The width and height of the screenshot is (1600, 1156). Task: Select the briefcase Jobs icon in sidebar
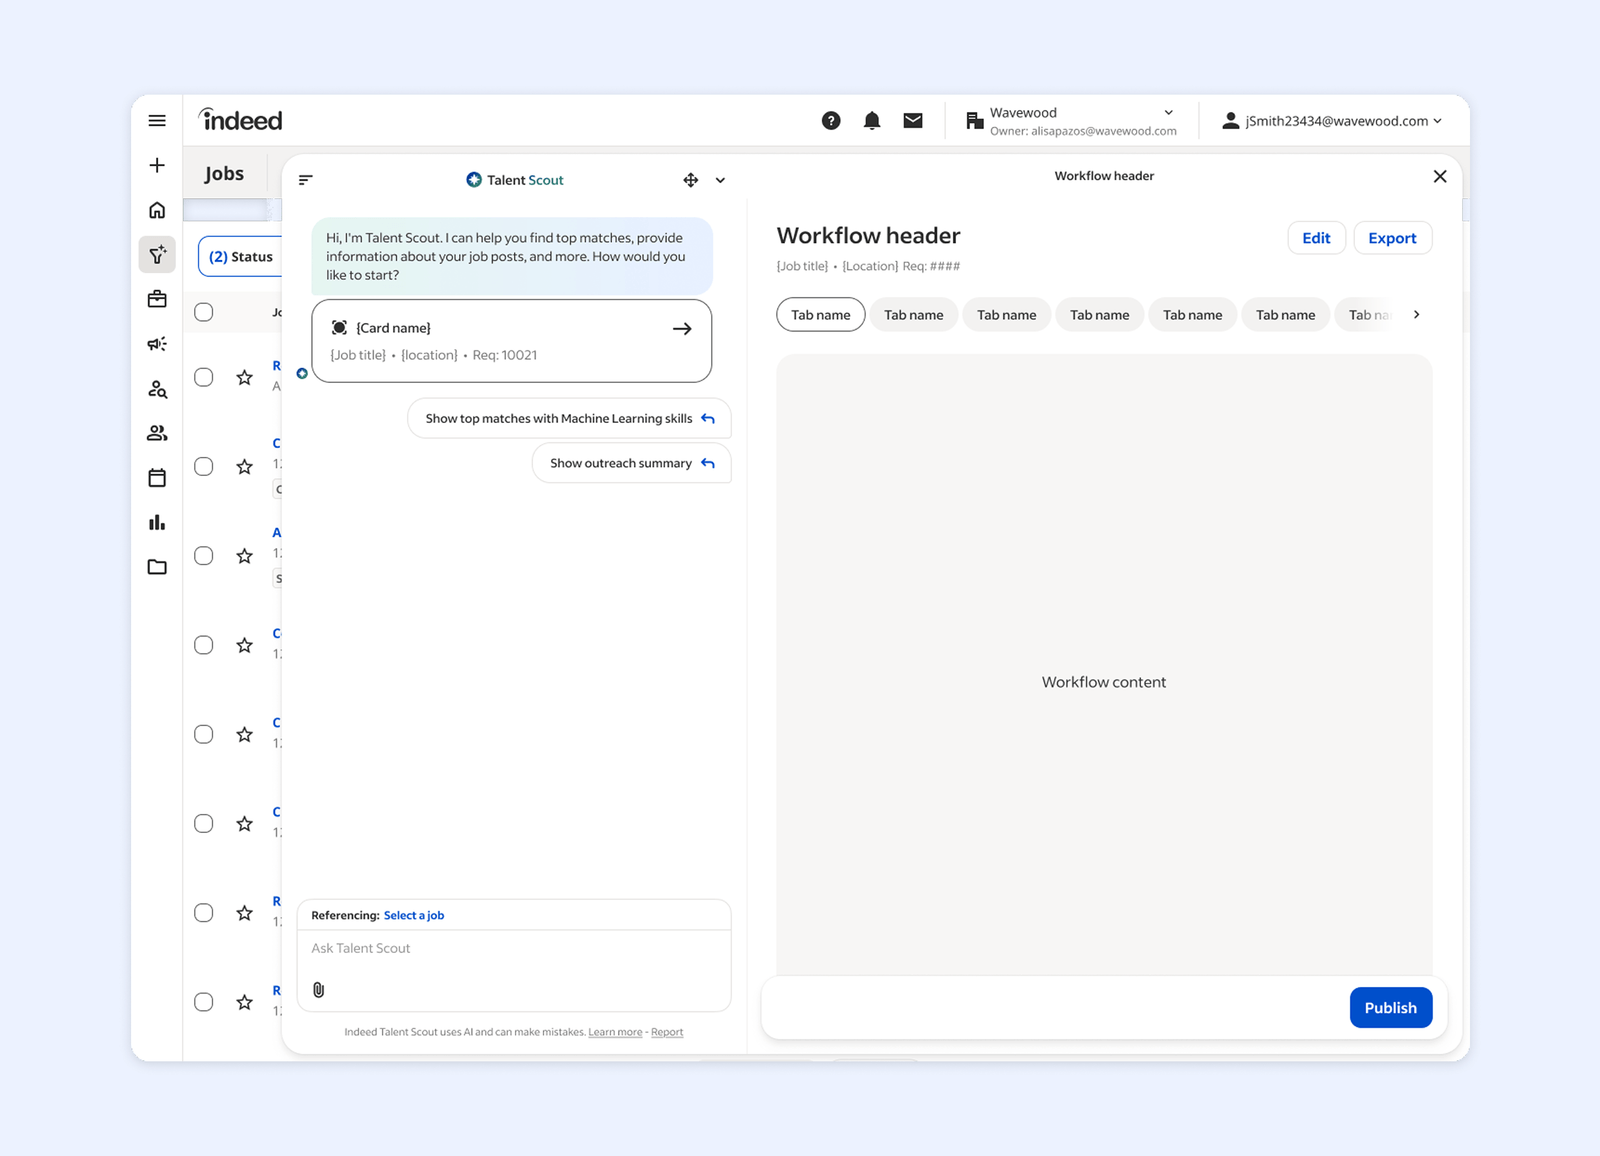pyautogui.click(x=157, y=298)
